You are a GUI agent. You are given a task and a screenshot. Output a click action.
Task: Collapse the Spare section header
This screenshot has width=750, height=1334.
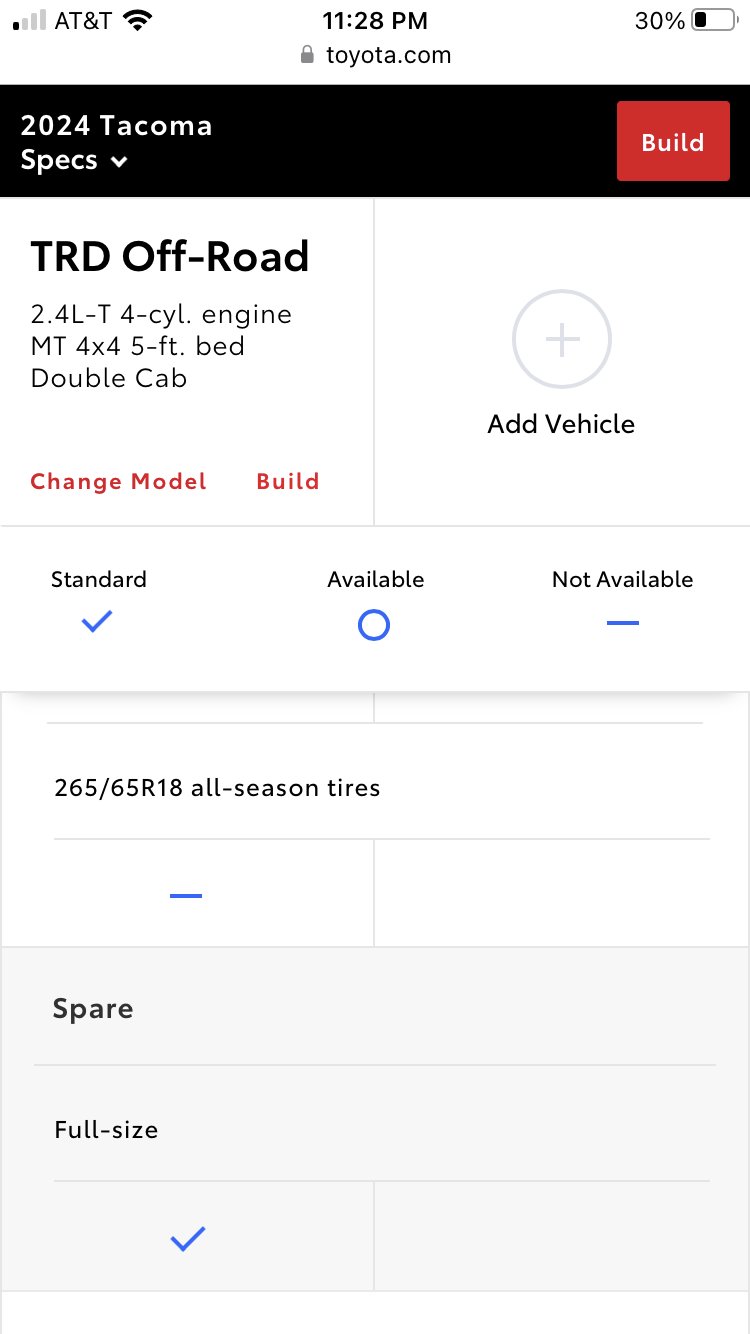click(x=375, y=1008)
